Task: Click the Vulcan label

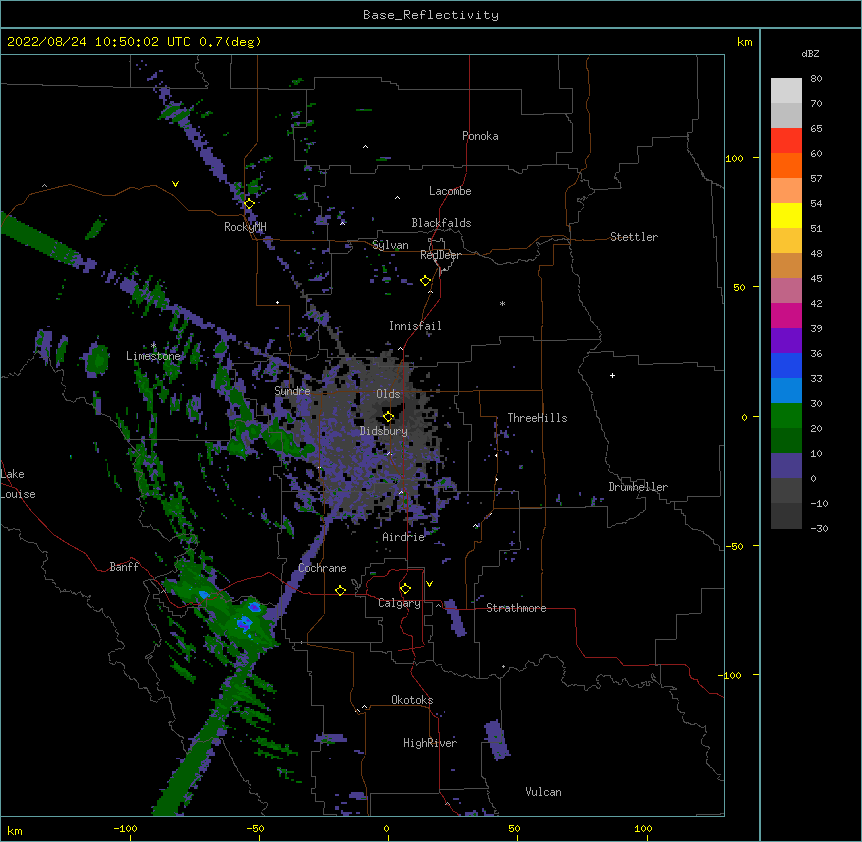Action: click(543, 792)
